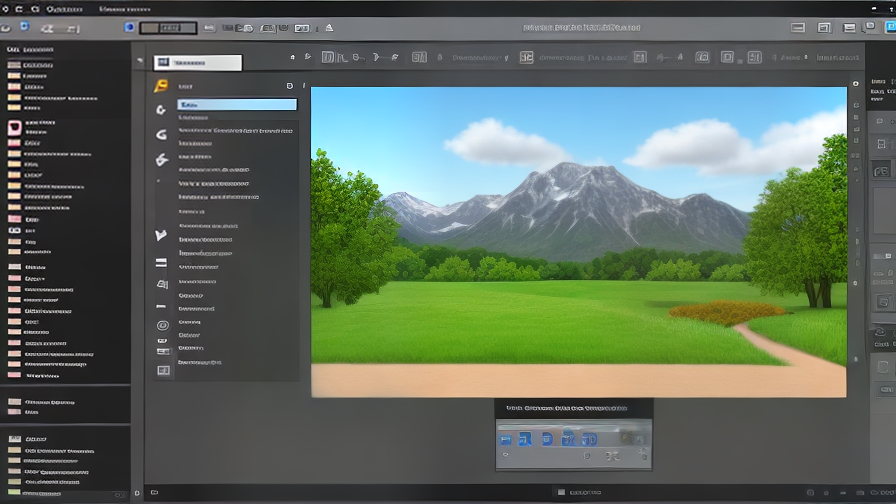The image size is (896, 504).
Task: Select the blue highlighted row in the list
Action: point(236,104)
